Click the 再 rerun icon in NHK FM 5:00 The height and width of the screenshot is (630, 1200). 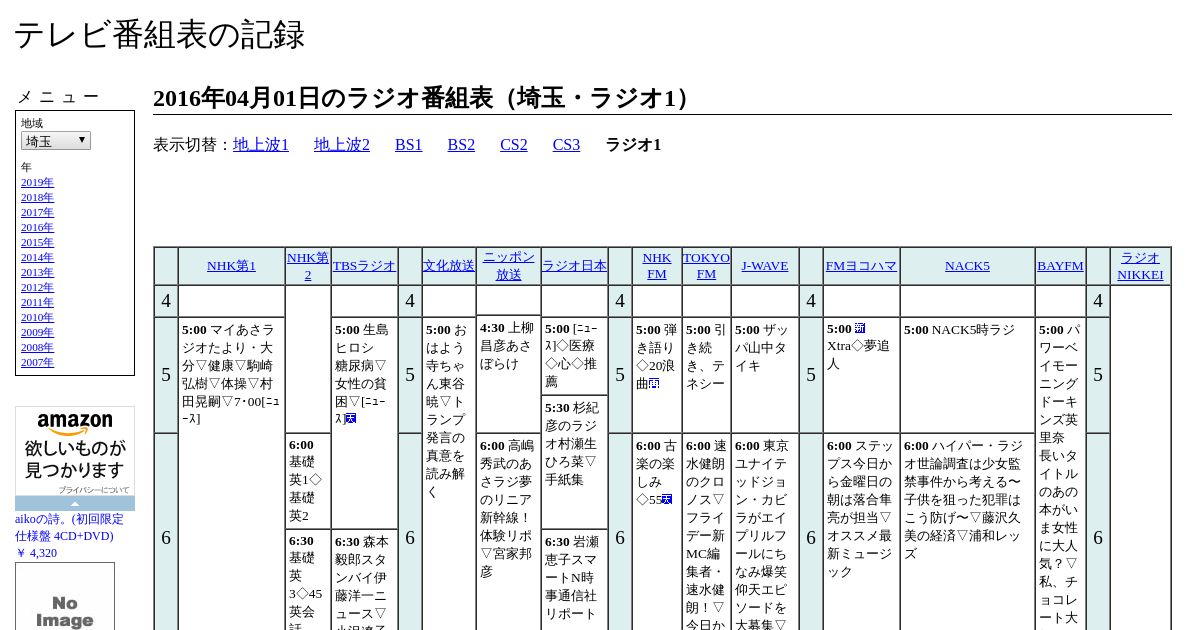pos(655,384)
